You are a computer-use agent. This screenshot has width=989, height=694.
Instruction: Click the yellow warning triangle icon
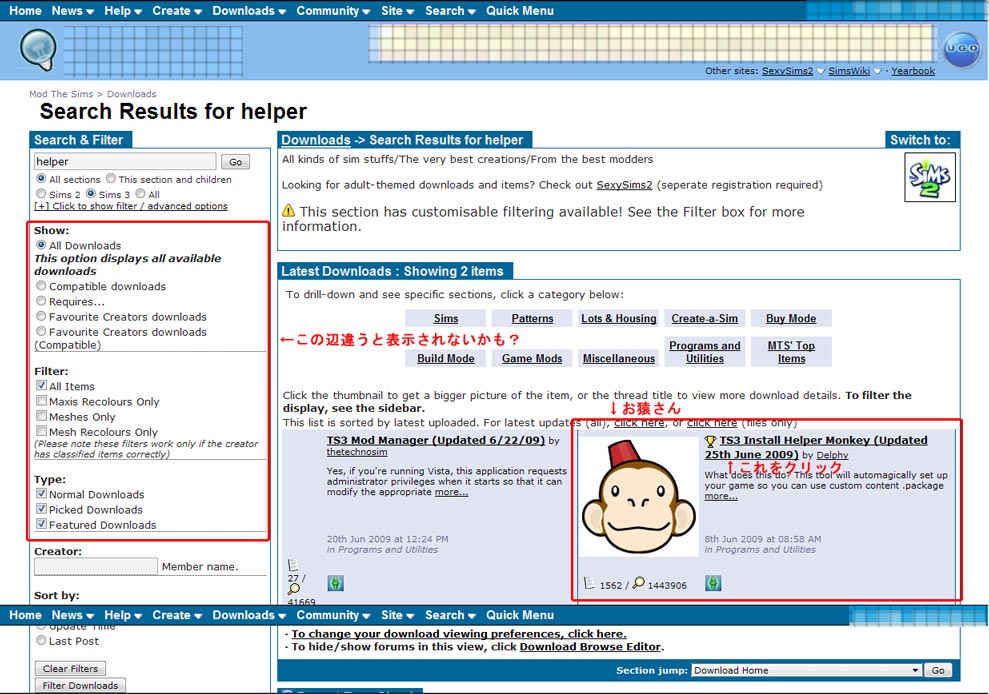pos(288,211)
